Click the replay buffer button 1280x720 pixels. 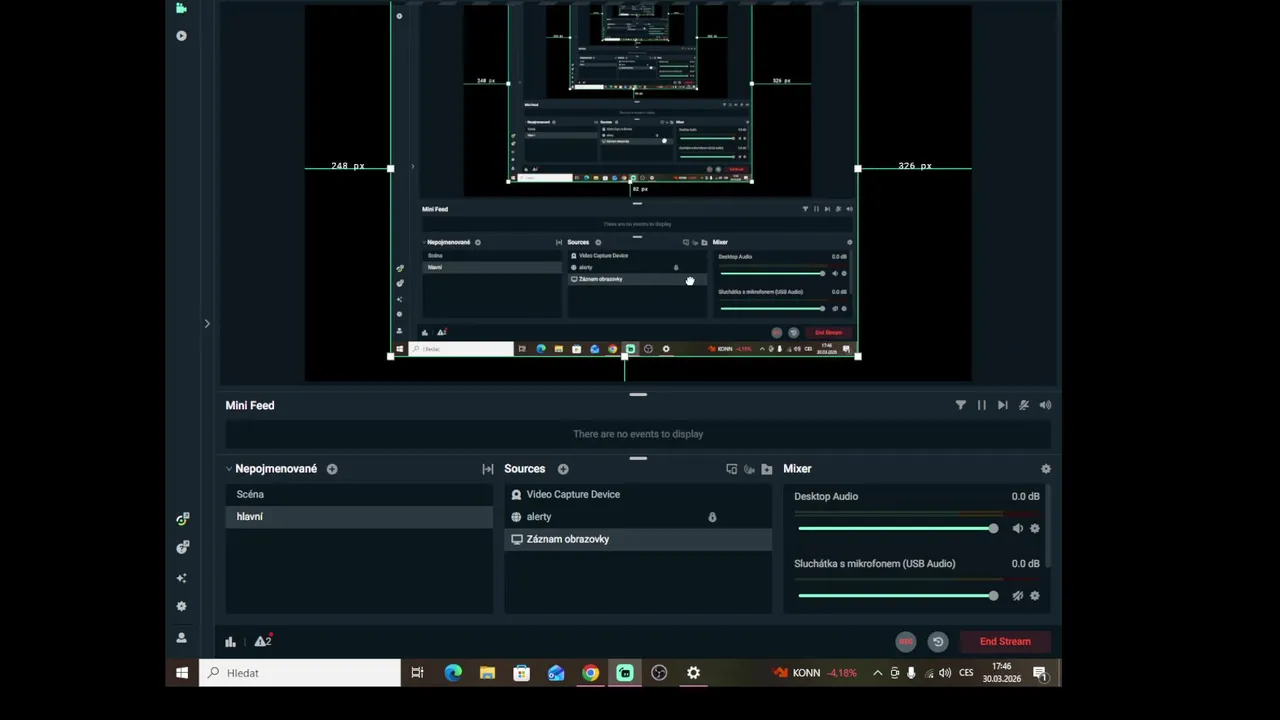[x=938, y=642]
